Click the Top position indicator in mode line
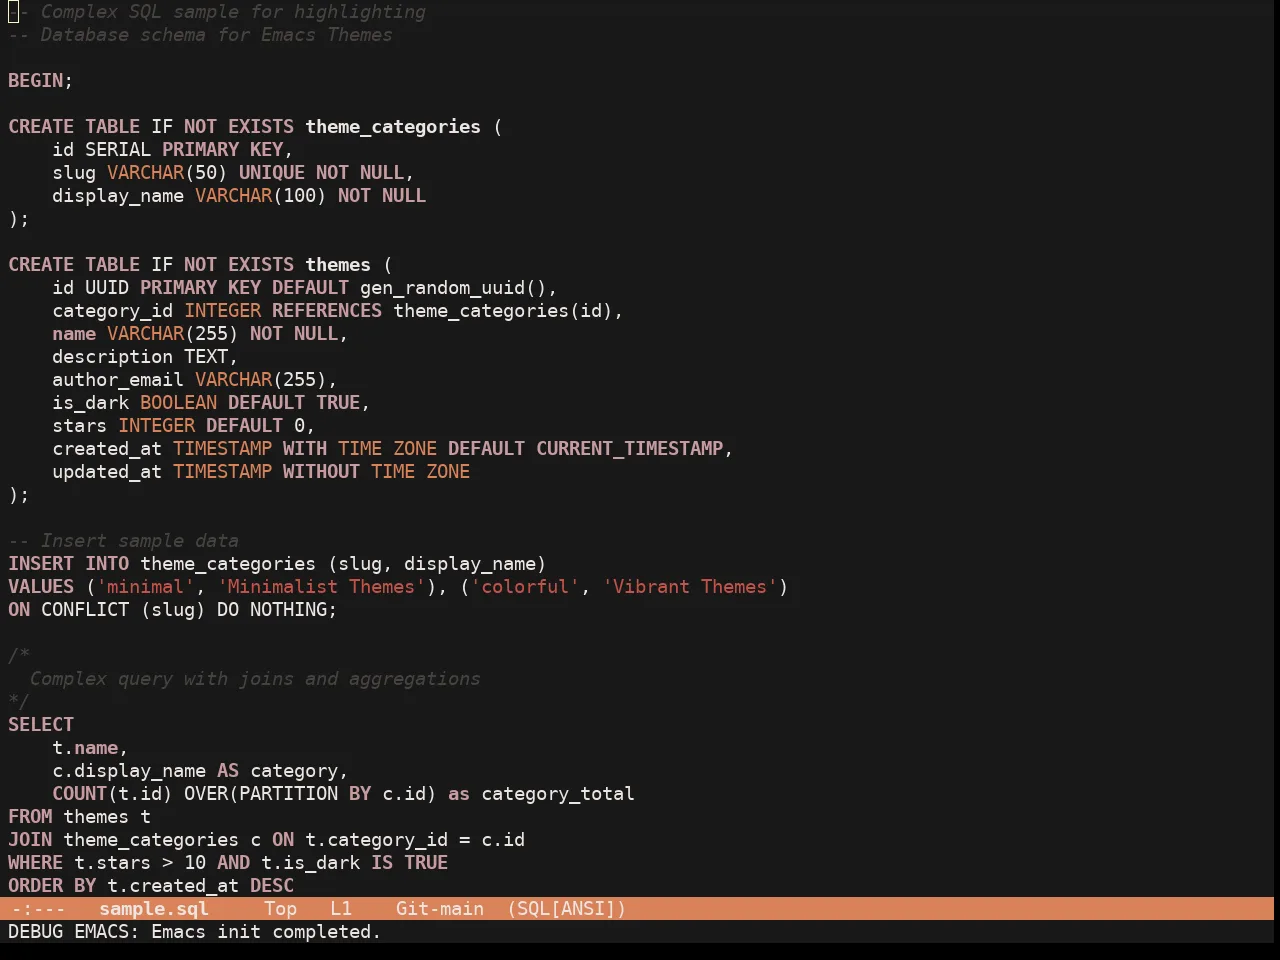The image size is (1280, 960). [x=280, y=909]
